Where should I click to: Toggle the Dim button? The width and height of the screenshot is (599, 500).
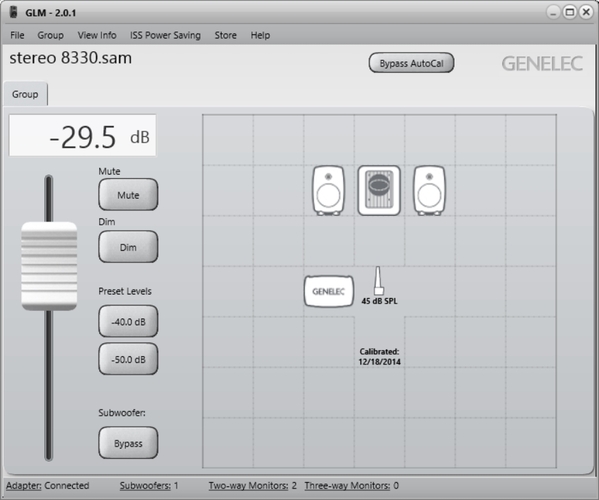pyautogui.click(x=128, y=247)
